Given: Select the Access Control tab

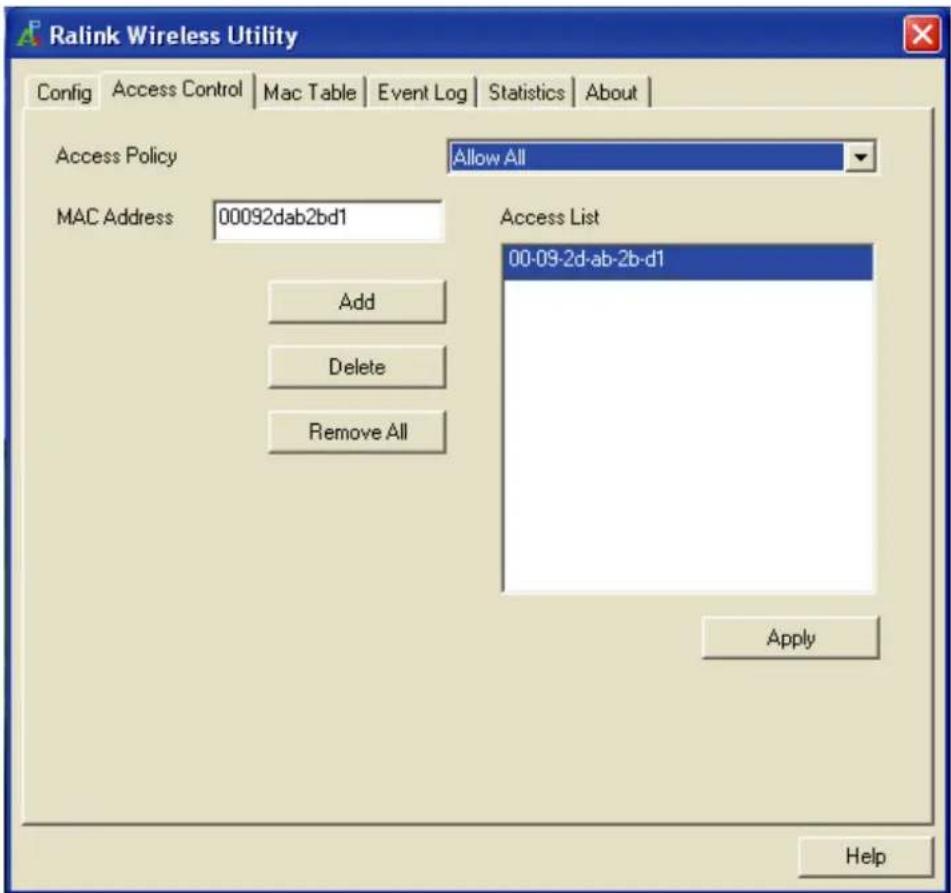Looking at the screenshot, I should 177,90.
